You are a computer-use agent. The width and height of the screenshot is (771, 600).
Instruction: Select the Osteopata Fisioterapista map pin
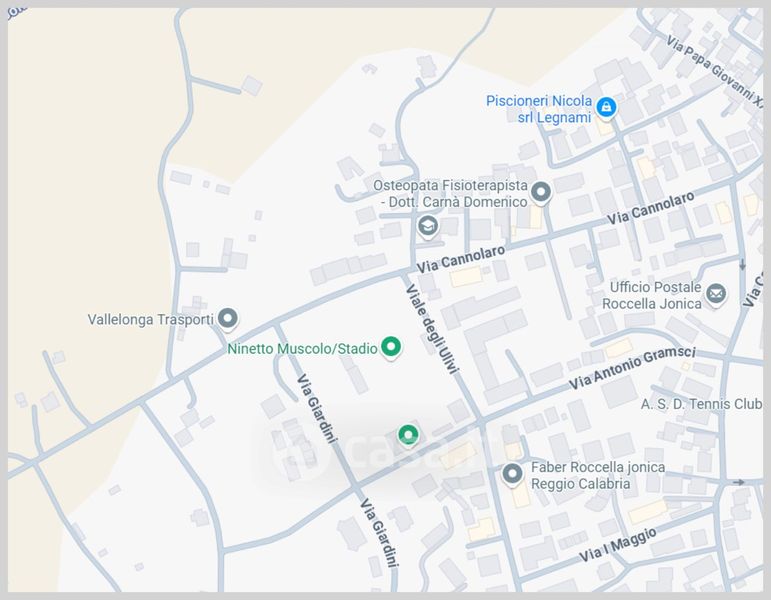click(541, 190)
